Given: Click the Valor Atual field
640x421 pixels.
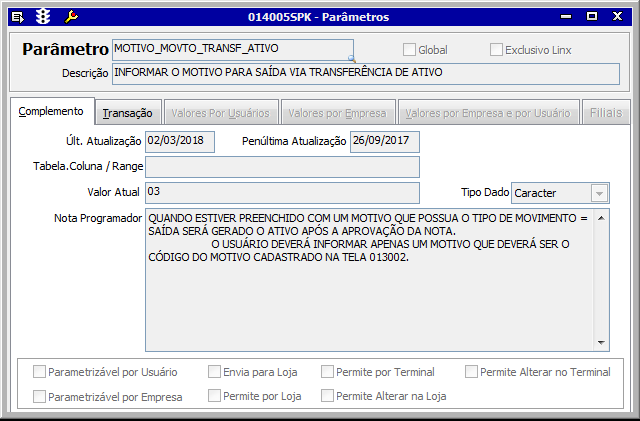Looking at the screenshot, I should [x=282, y=193].
